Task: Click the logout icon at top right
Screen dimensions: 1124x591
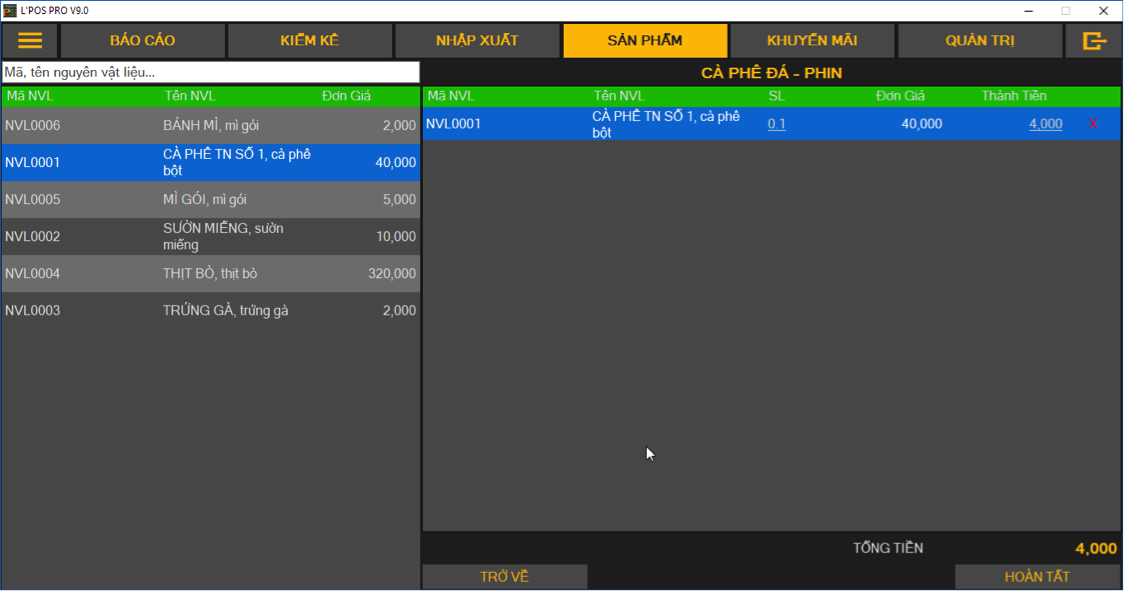Action: (1094, 41)
